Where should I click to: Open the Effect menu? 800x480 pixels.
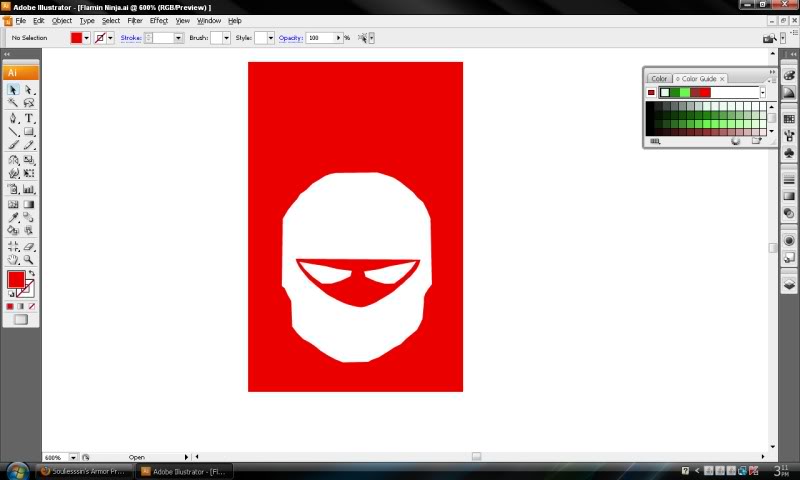[x=159, y=21]
